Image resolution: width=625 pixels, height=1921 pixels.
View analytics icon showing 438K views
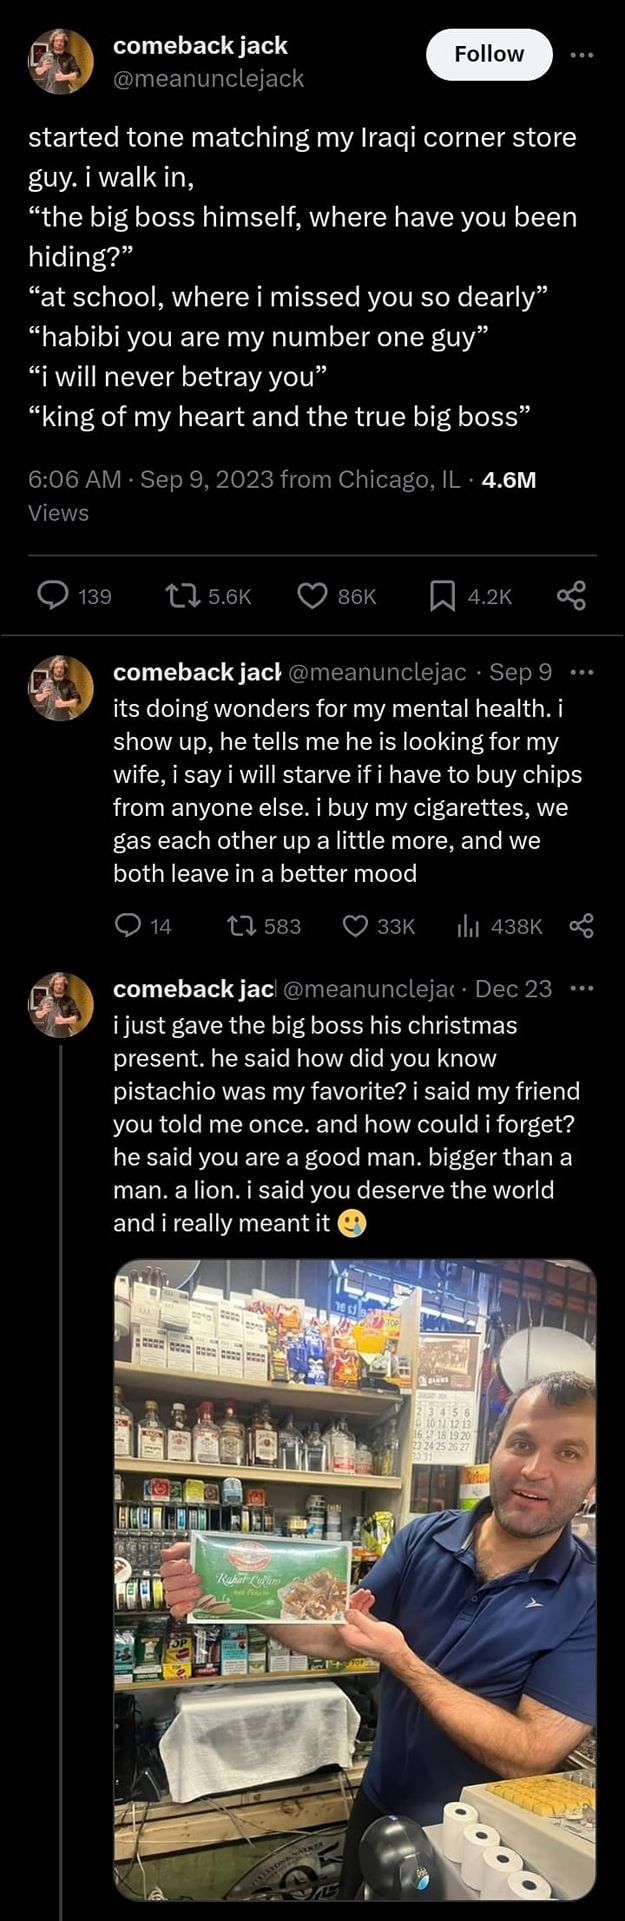pyautogui.click(x=468, y=926)
